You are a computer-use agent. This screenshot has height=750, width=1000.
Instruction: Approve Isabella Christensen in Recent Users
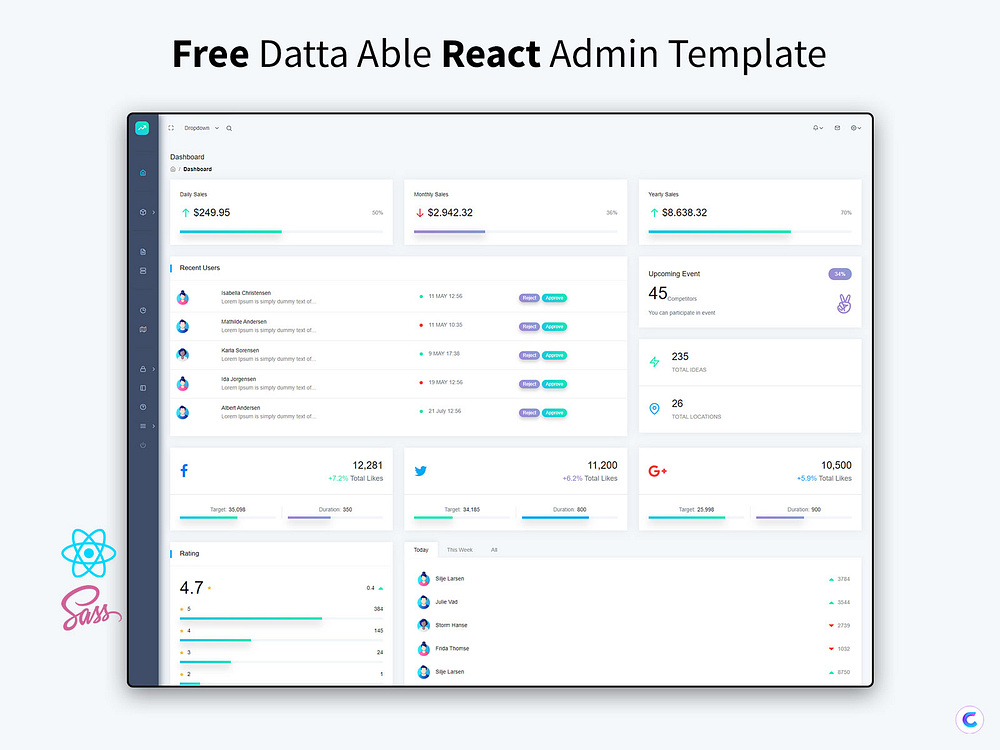[x=554, y=297]
